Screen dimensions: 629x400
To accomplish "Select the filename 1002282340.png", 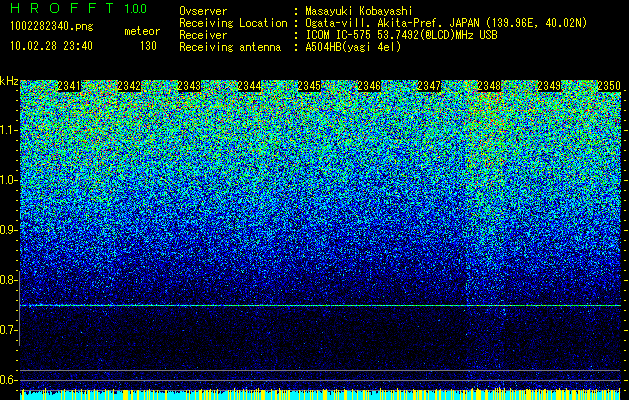I will click(x=52, y=26).
